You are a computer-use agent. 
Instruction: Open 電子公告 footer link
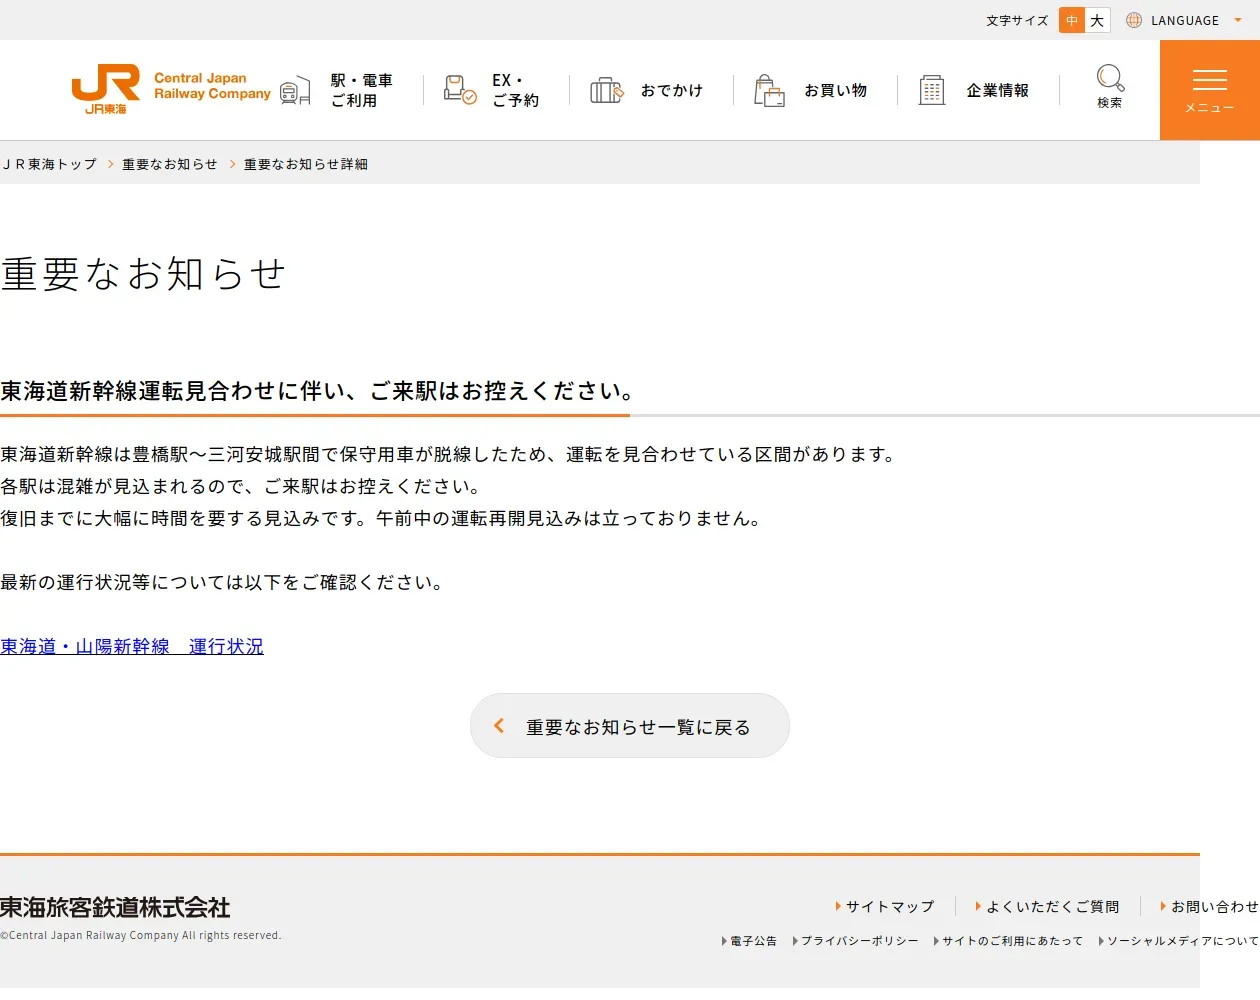pyautogui.click(x=753, y=941)
